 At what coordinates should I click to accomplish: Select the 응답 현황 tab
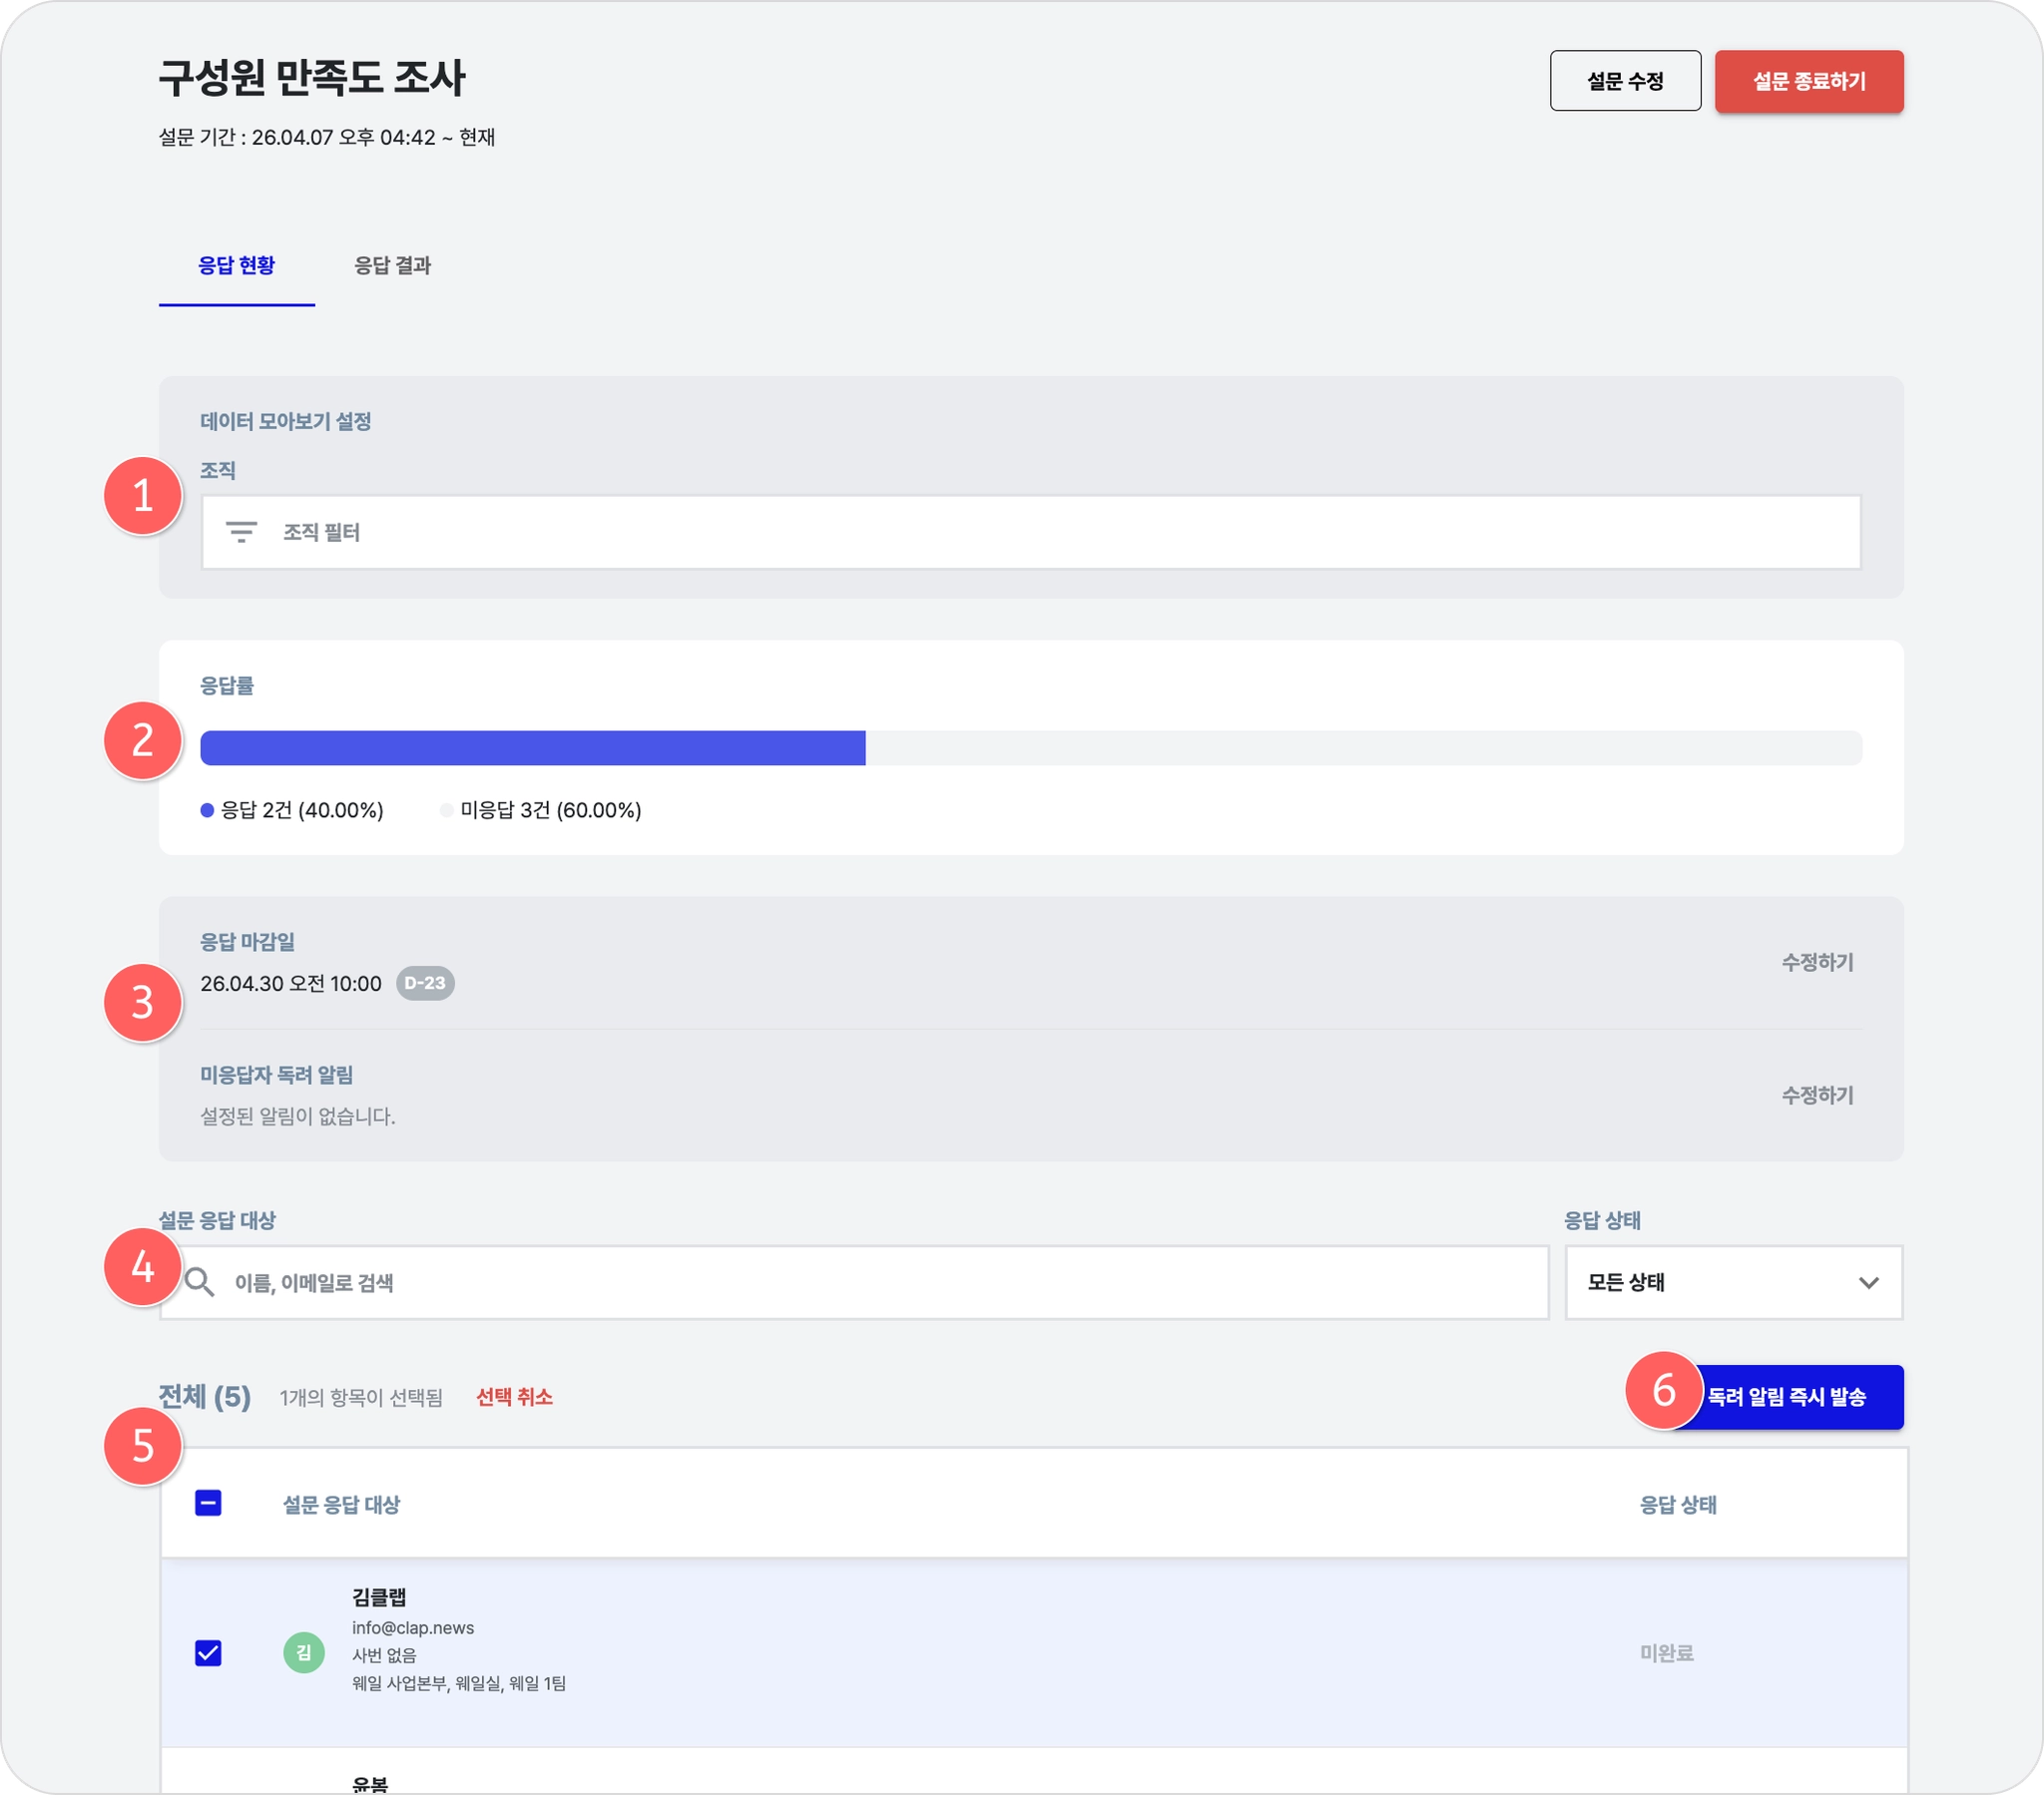(x=236, y=265)
